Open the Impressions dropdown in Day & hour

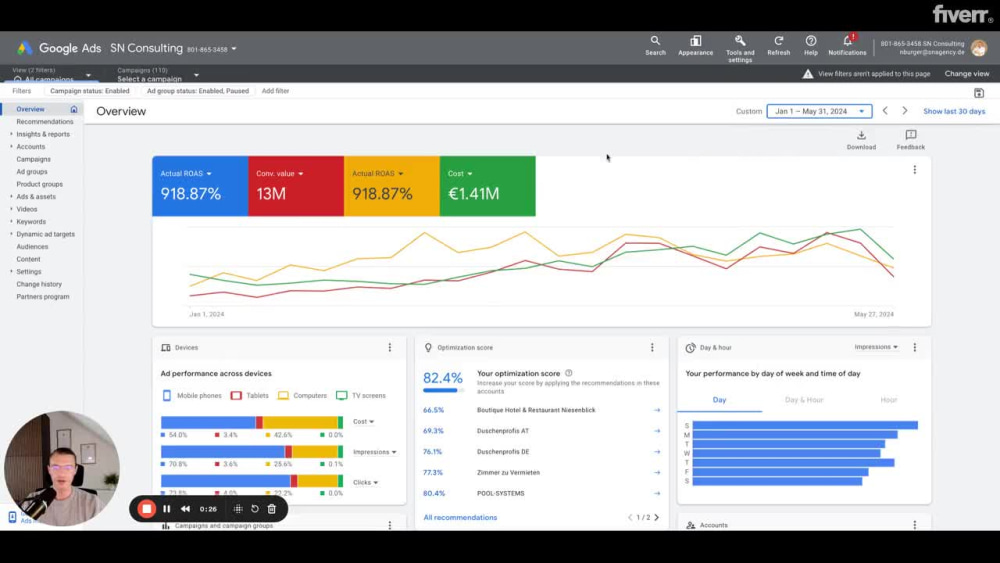coord(876,347)
